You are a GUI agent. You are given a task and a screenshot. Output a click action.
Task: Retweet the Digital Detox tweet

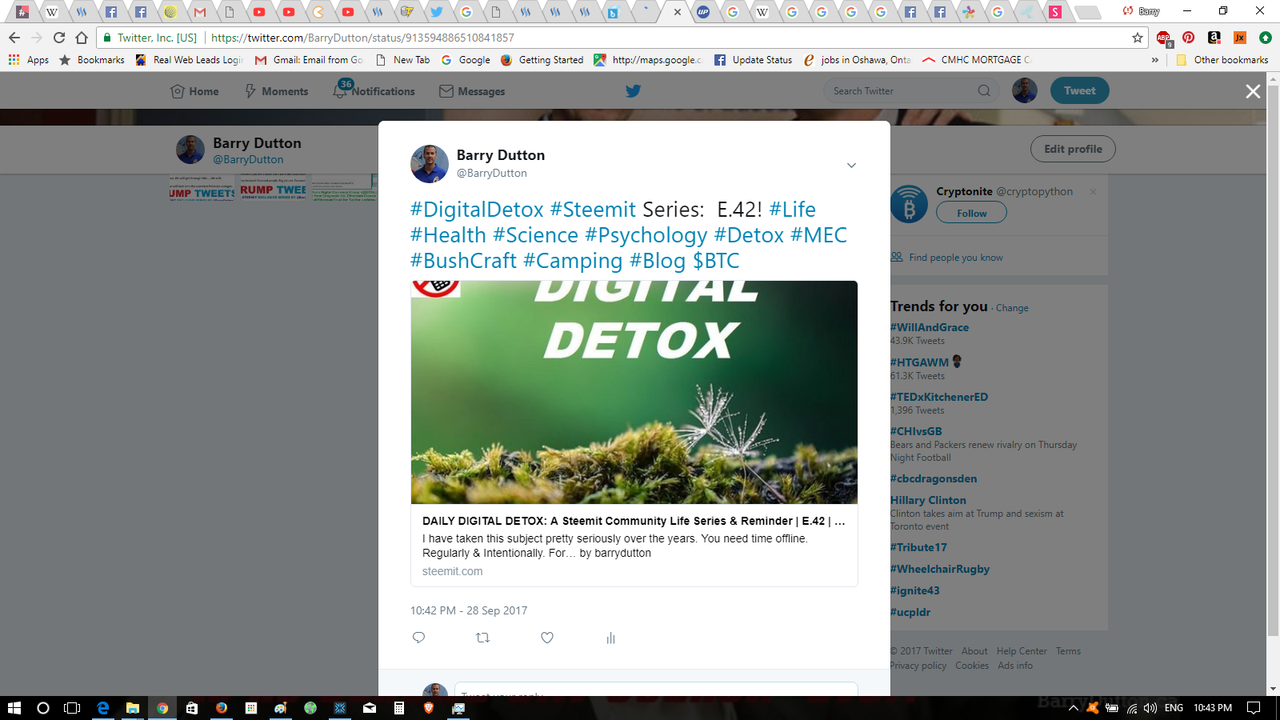click(483, 638)
